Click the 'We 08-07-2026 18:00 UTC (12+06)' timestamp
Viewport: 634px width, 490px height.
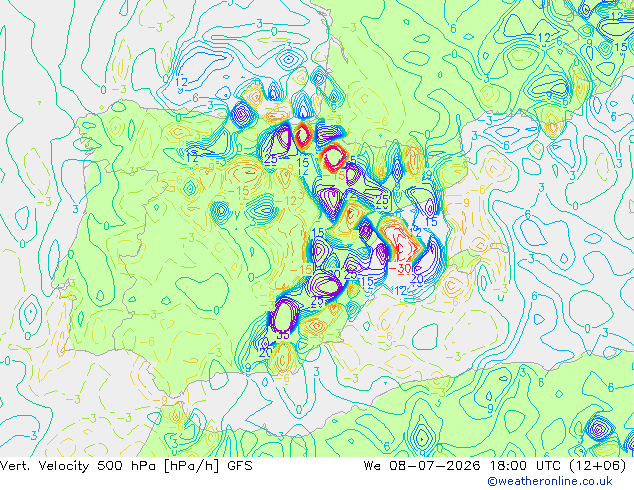pyautogui.click(x=495, y=466)
